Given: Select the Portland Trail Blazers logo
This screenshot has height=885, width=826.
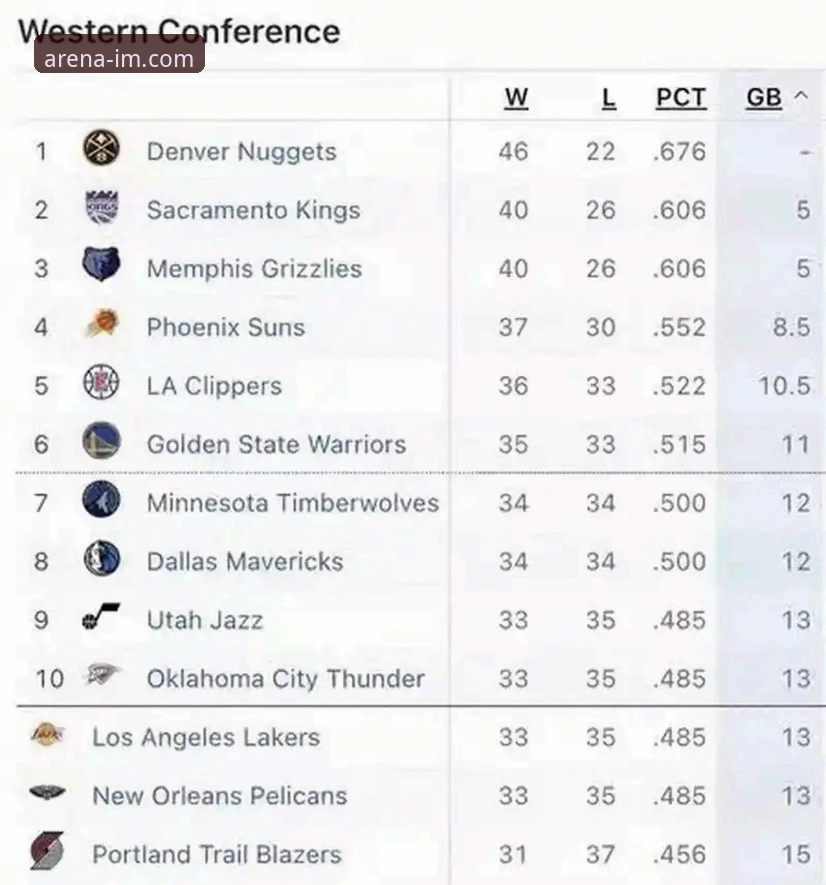Looking at the screenshot, I should [47, 853].
